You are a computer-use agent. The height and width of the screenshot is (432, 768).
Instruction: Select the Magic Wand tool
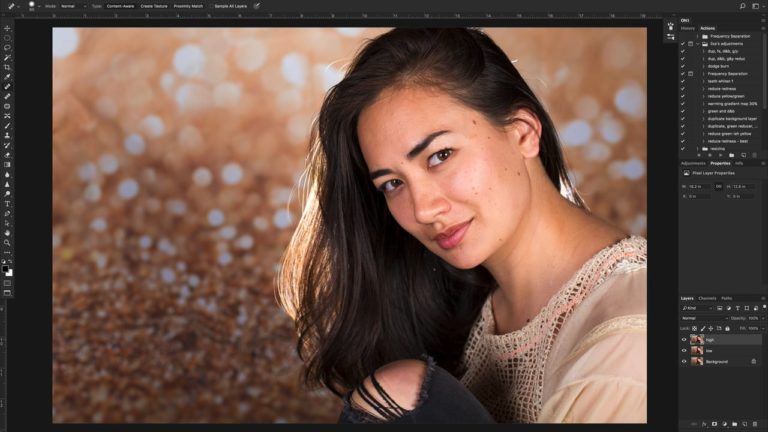(7, 58)
